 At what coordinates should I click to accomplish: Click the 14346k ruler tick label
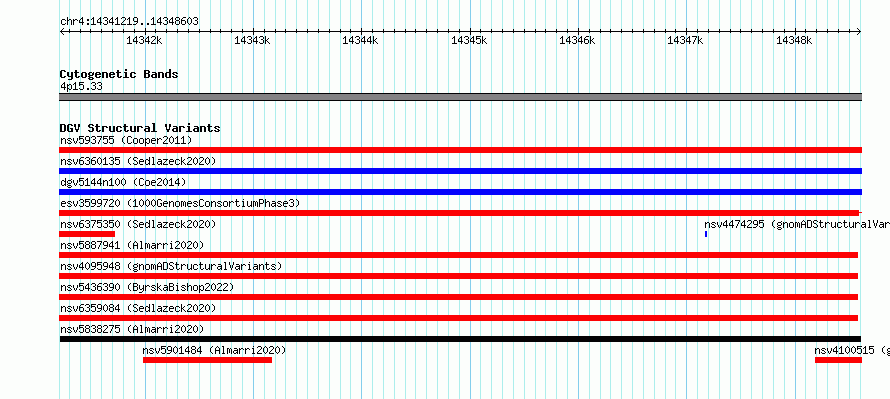[578, 40]
